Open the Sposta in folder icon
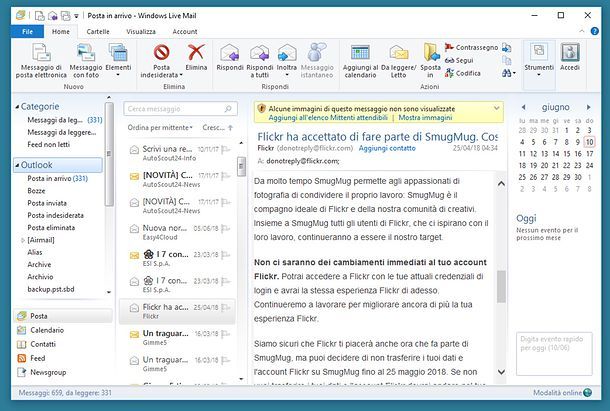 click(431, 60)
